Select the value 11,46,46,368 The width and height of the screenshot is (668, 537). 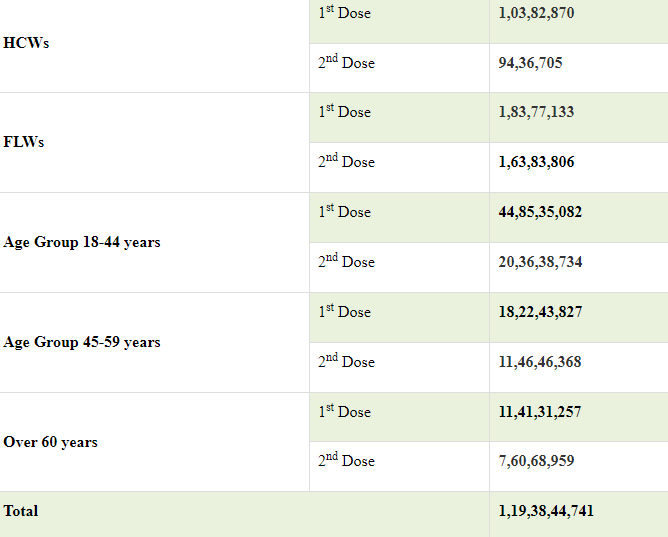[540, 362]
